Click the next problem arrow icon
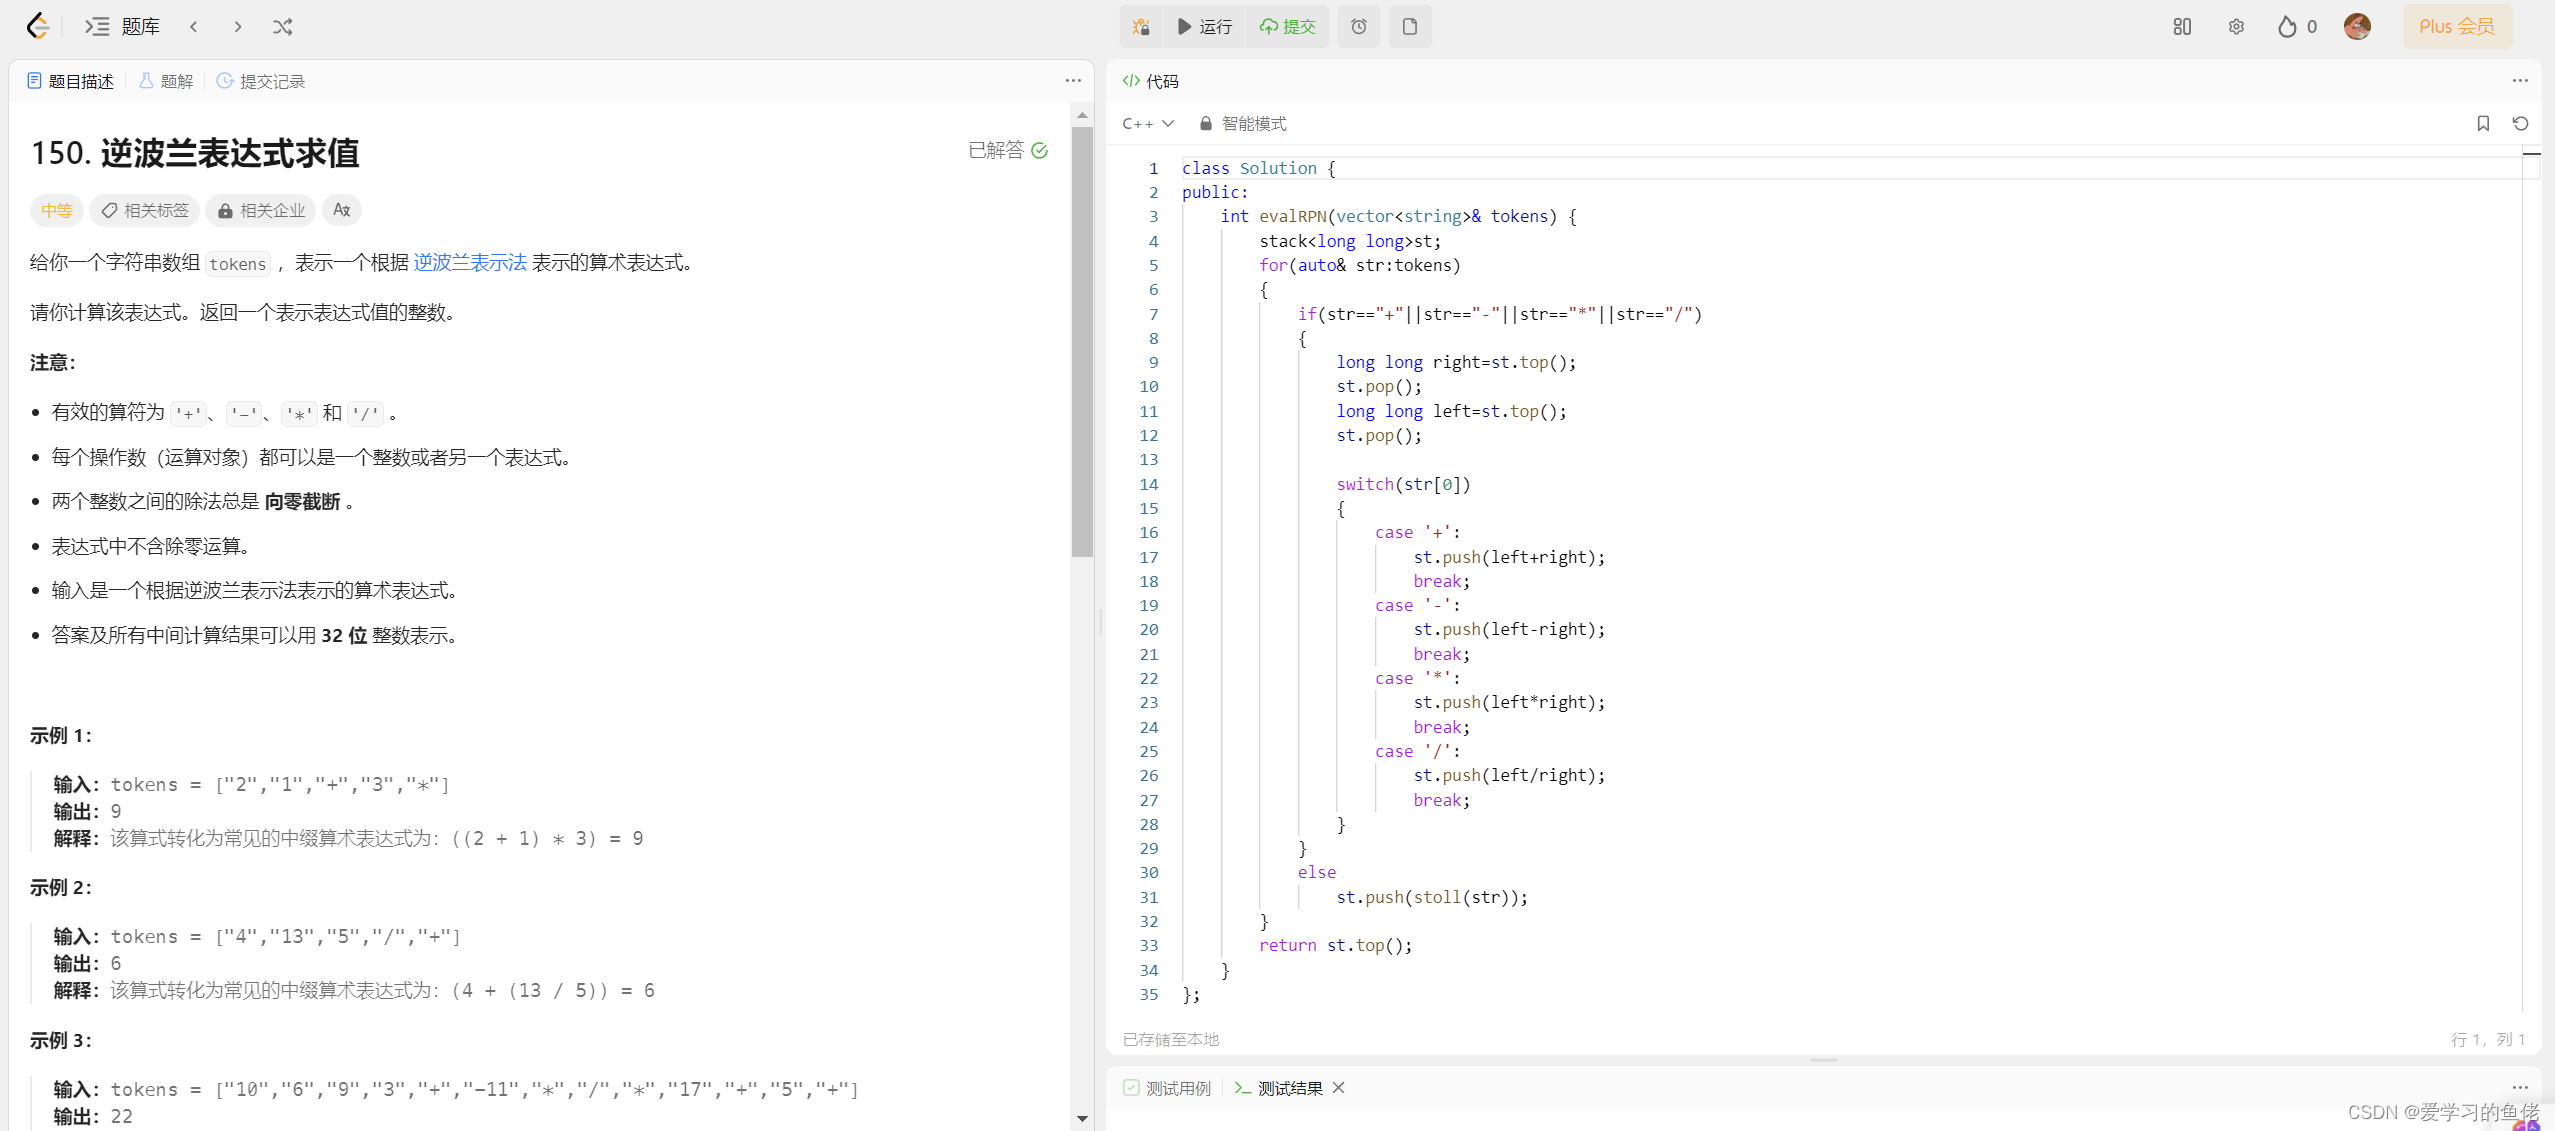 point(240,26)
